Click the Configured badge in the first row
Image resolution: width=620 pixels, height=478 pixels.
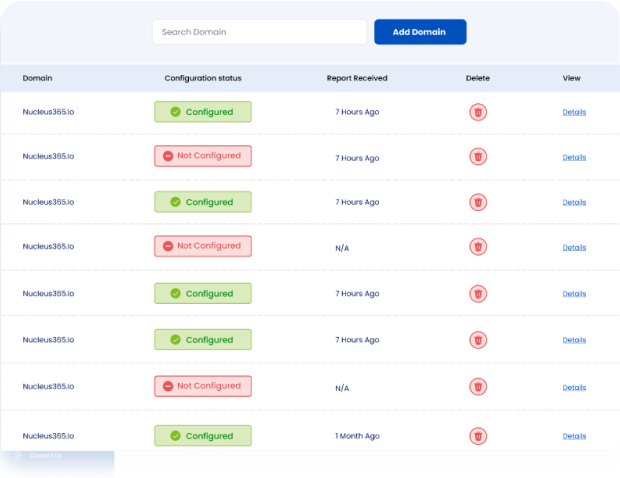(x=202, y=112)
